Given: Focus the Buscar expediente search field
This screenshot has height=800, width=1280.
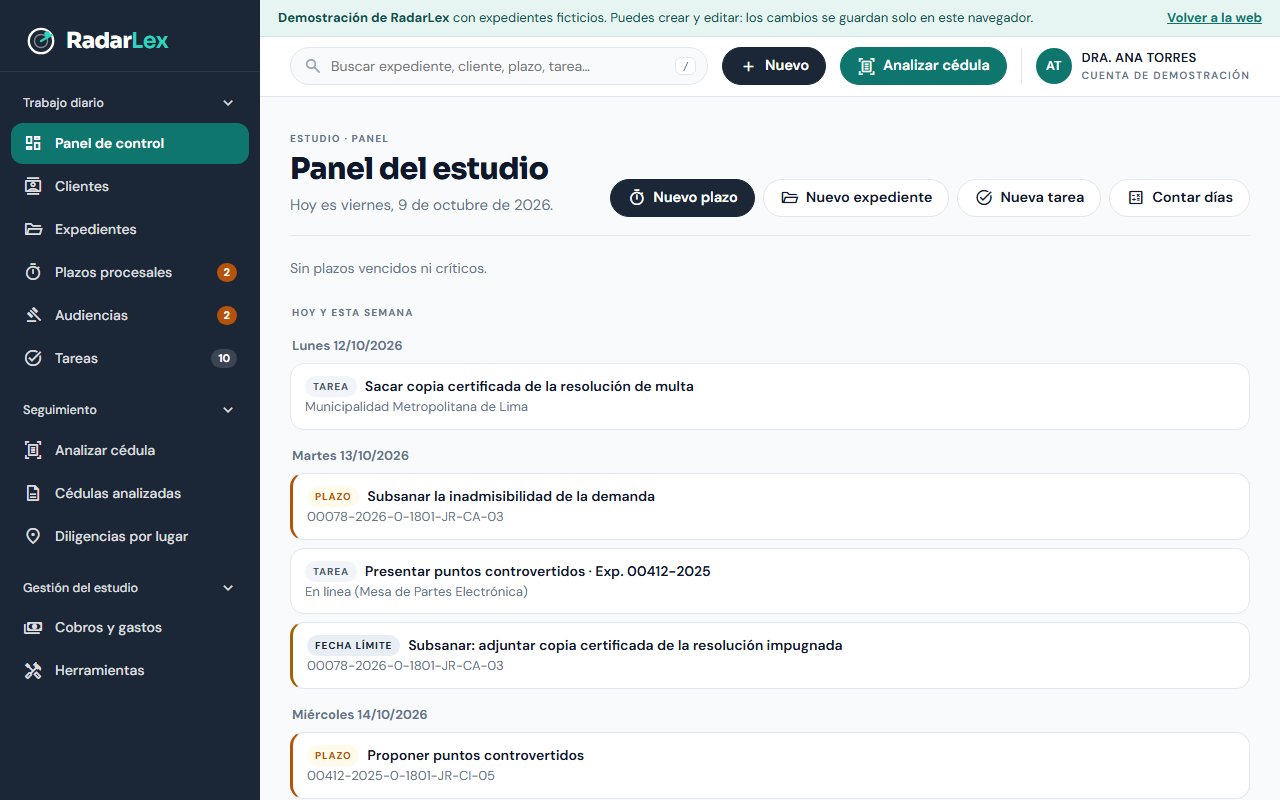Looking at the screenshot, I should pyautogui.click(x=499, y=66).
